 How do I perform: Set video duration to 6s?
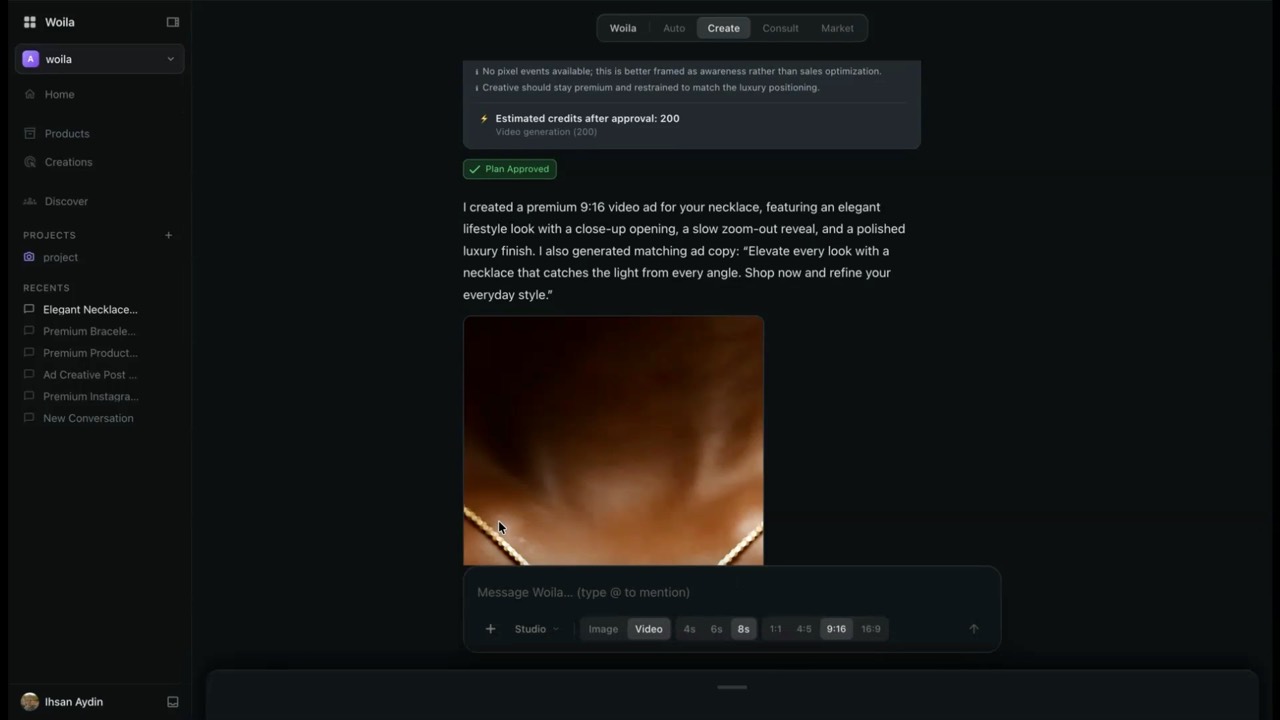click(716, 629)
